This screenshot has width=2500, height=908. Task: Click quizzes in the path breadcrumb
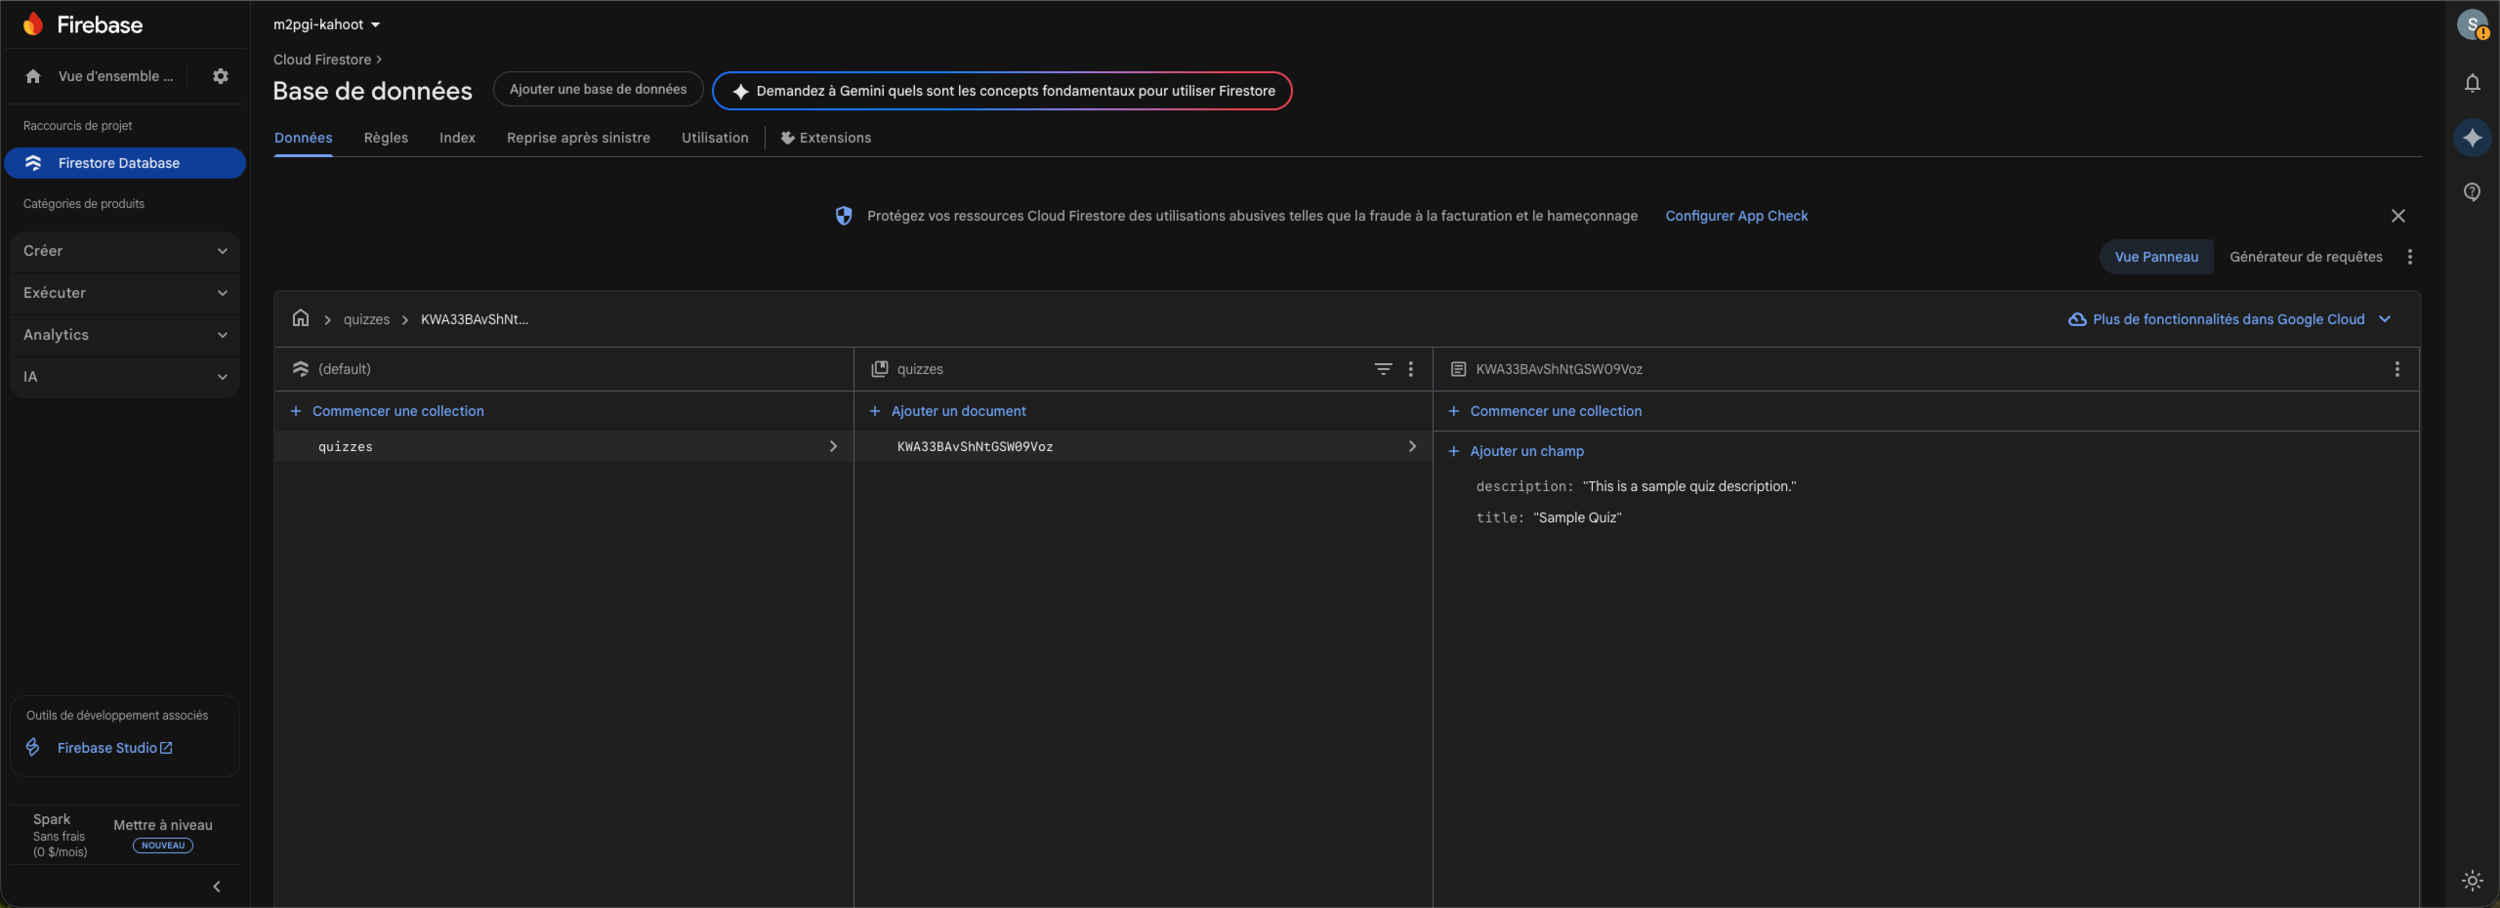[367, 319]
